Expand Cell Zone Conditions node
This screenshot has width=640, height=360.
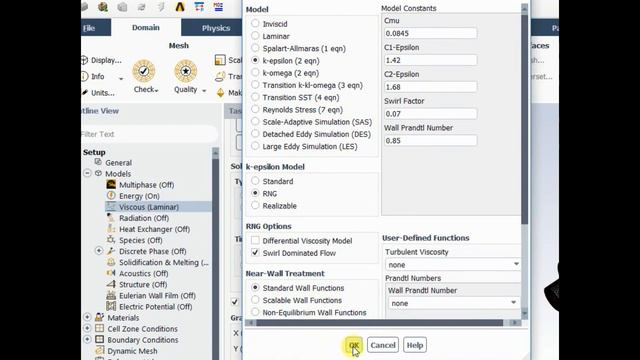87,328
